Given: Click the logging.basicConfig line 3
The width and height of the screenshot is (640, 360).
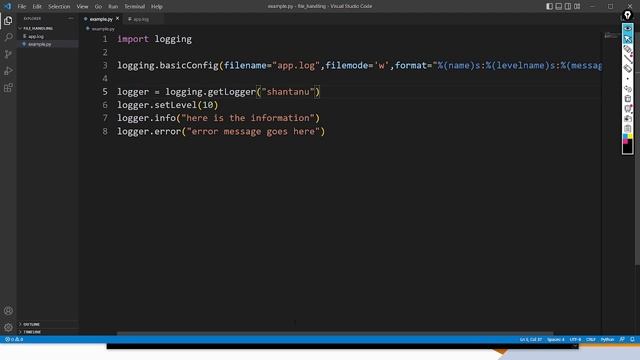Looking at the screenshot, I should pyautogui.click(x=359, y=66).
